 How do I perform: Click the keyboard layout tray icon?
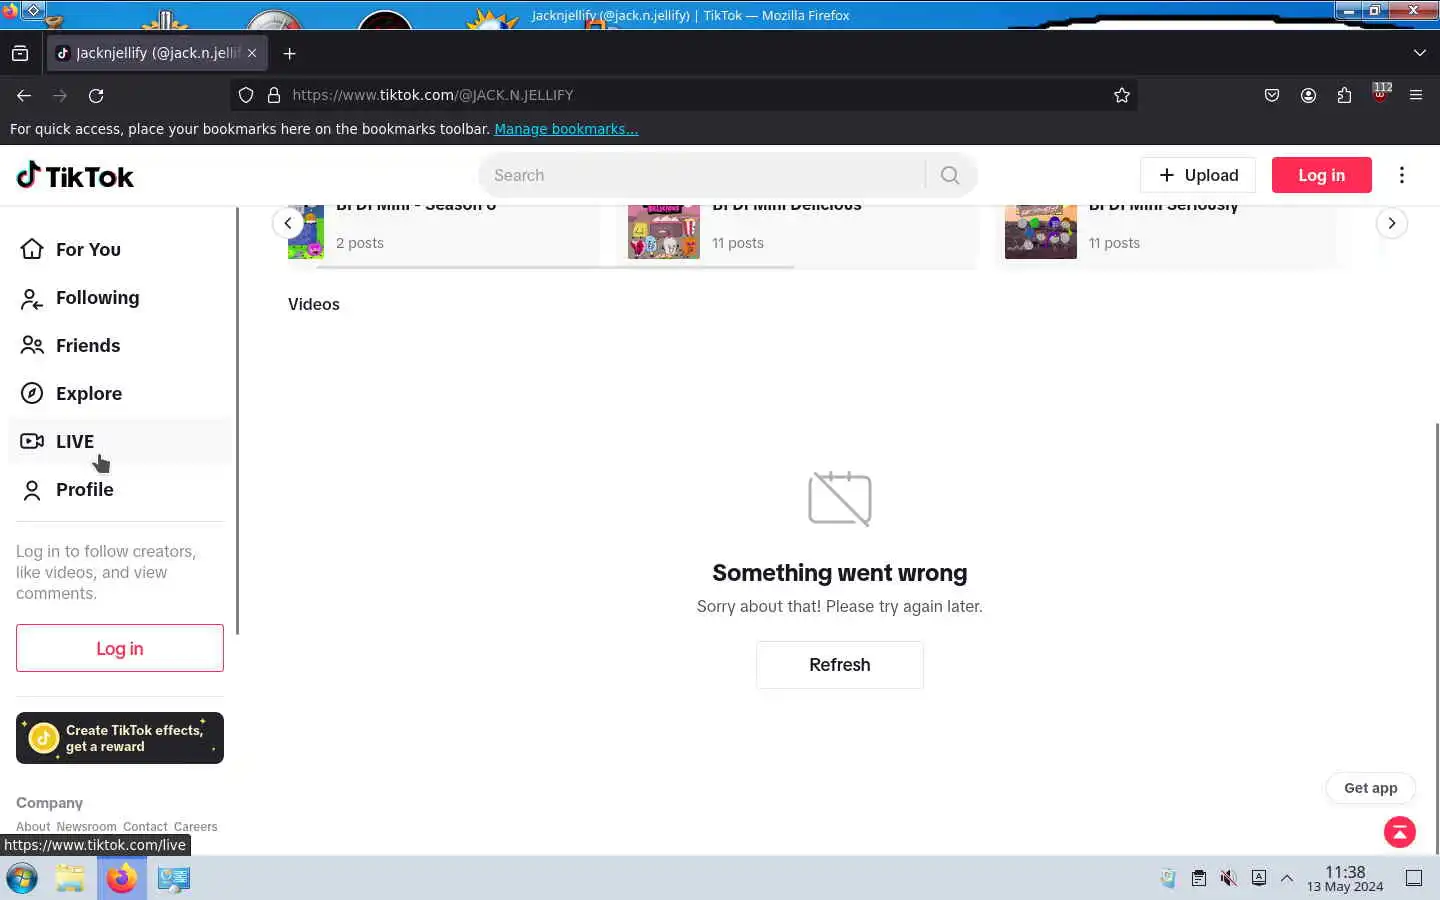1259,878
